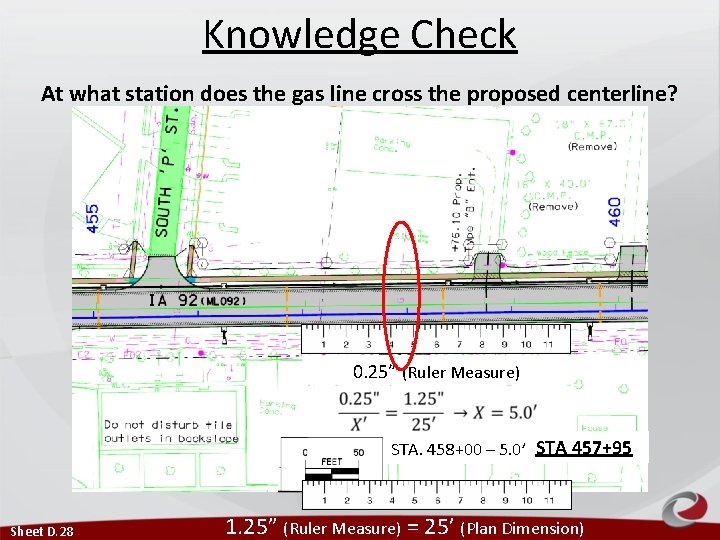Click the 'IA 92 (ML092)' road label
The image size is (720, 540).
pos(197,301)
